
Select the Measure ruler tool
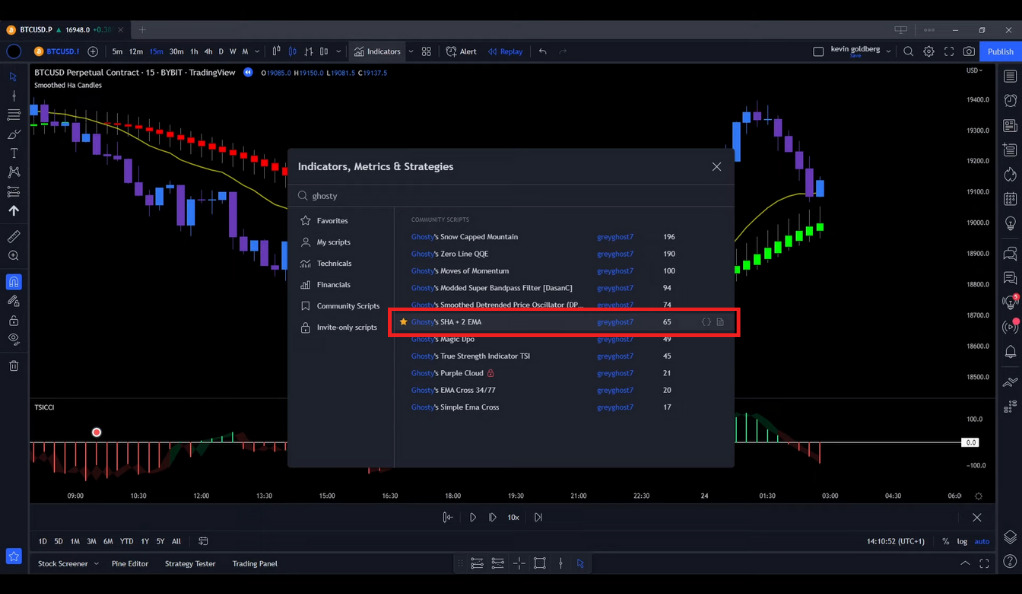(14, 236)
